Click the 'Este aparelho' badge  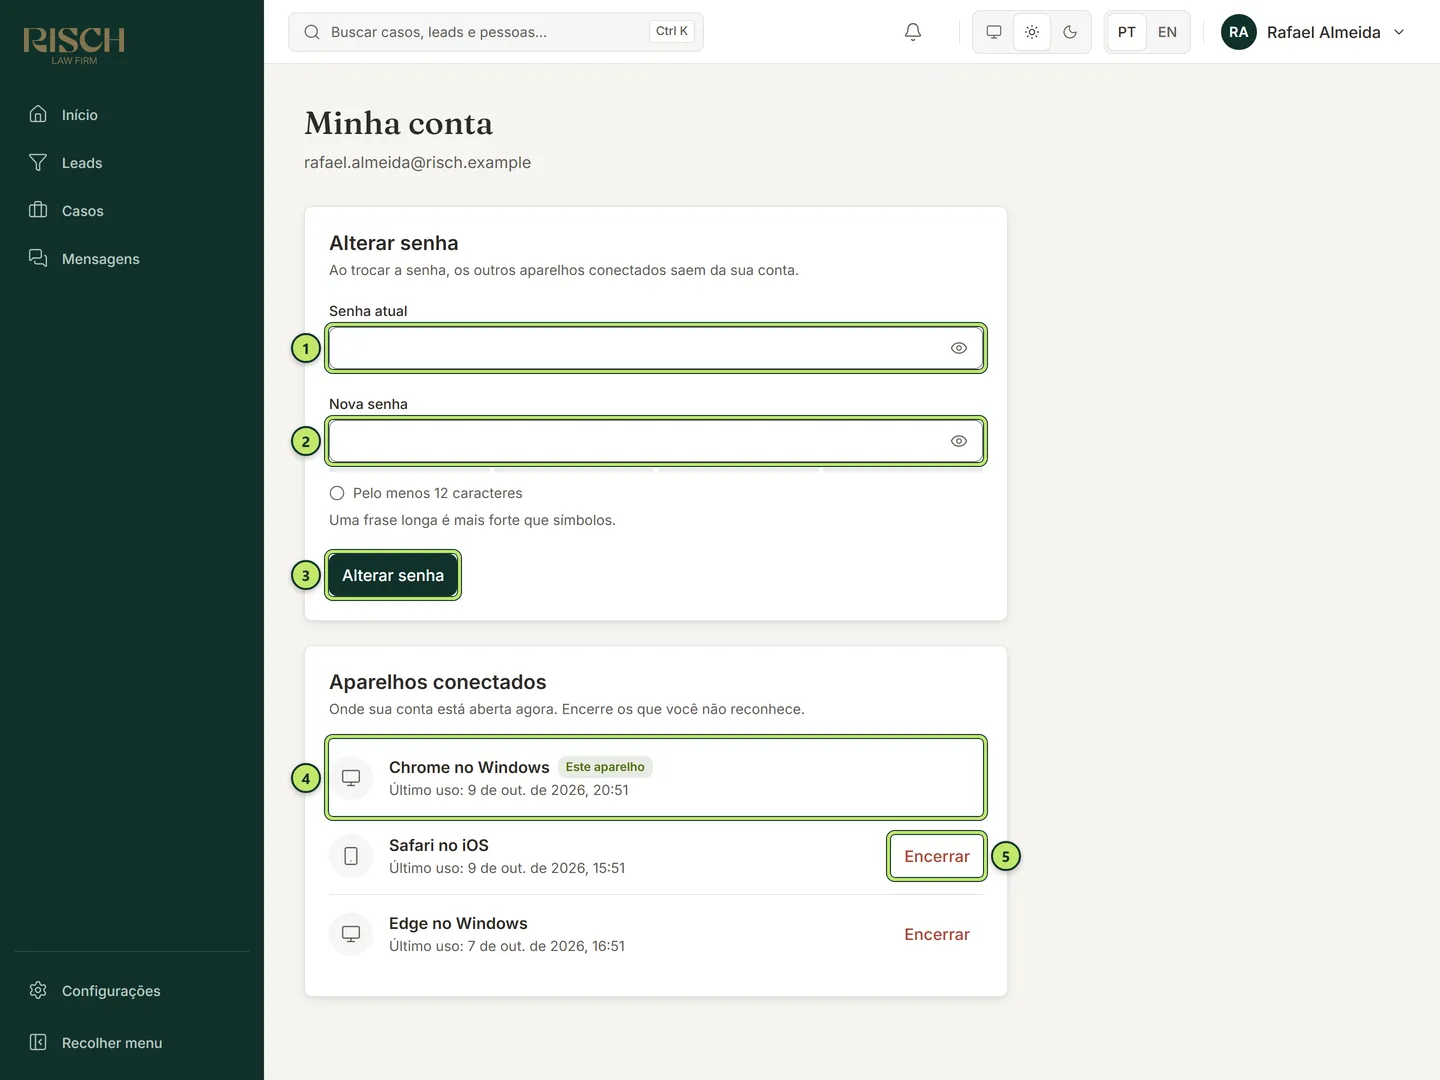pyautogui.click(x=605, y=767)
